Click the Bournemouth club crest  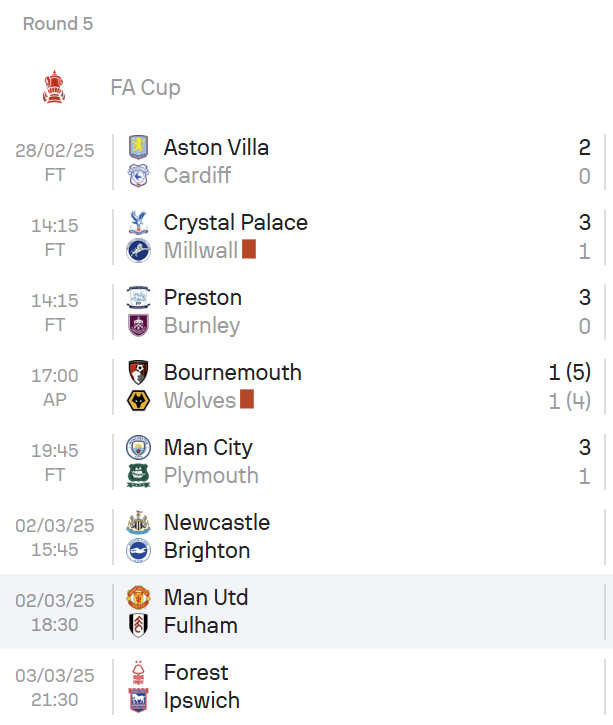click(138, 372)
